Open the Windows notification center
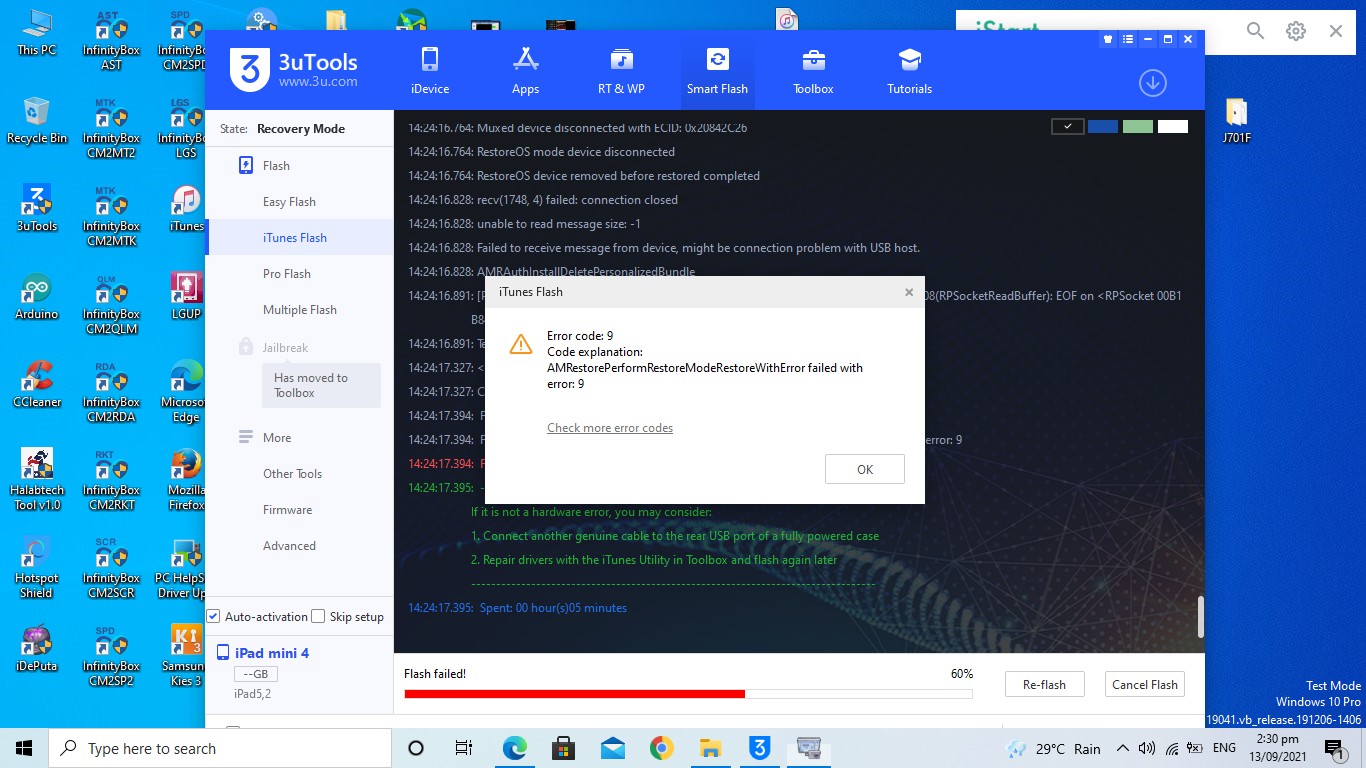1366x768 pixels. [1334, 748]
